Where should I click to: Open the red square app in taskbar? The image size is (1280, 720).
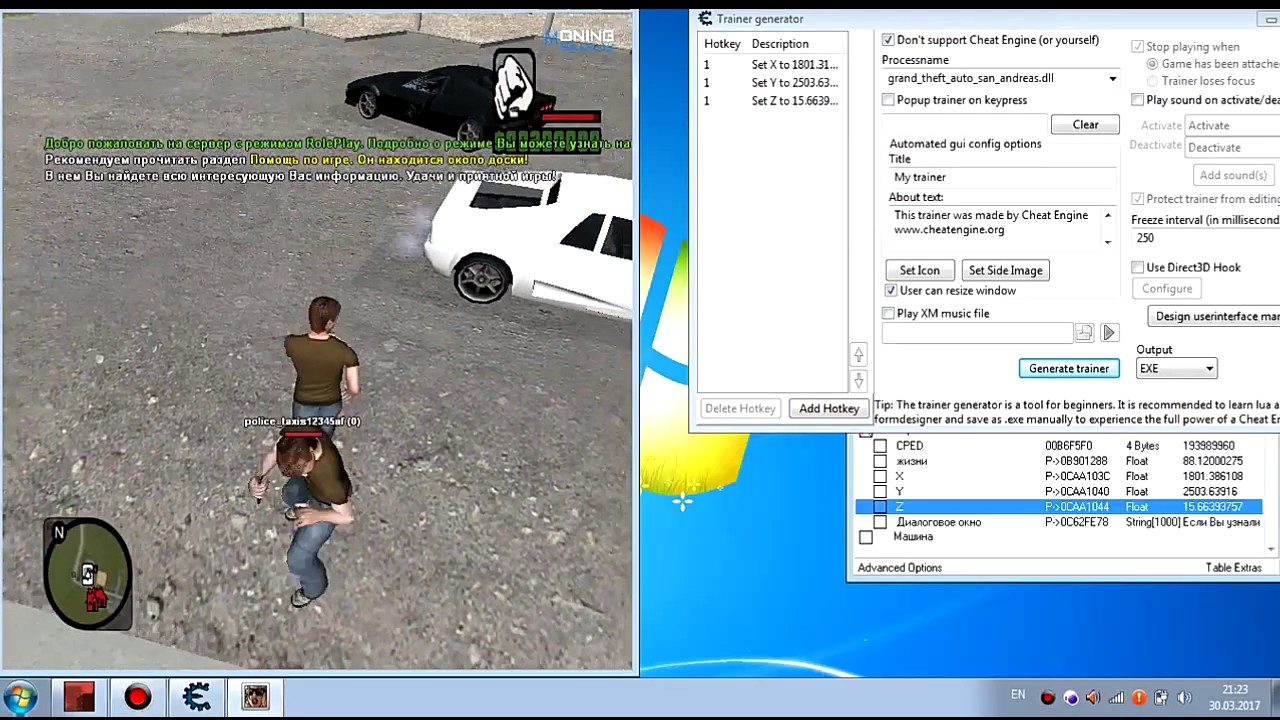pyautogui.click(x=79, y=697)
